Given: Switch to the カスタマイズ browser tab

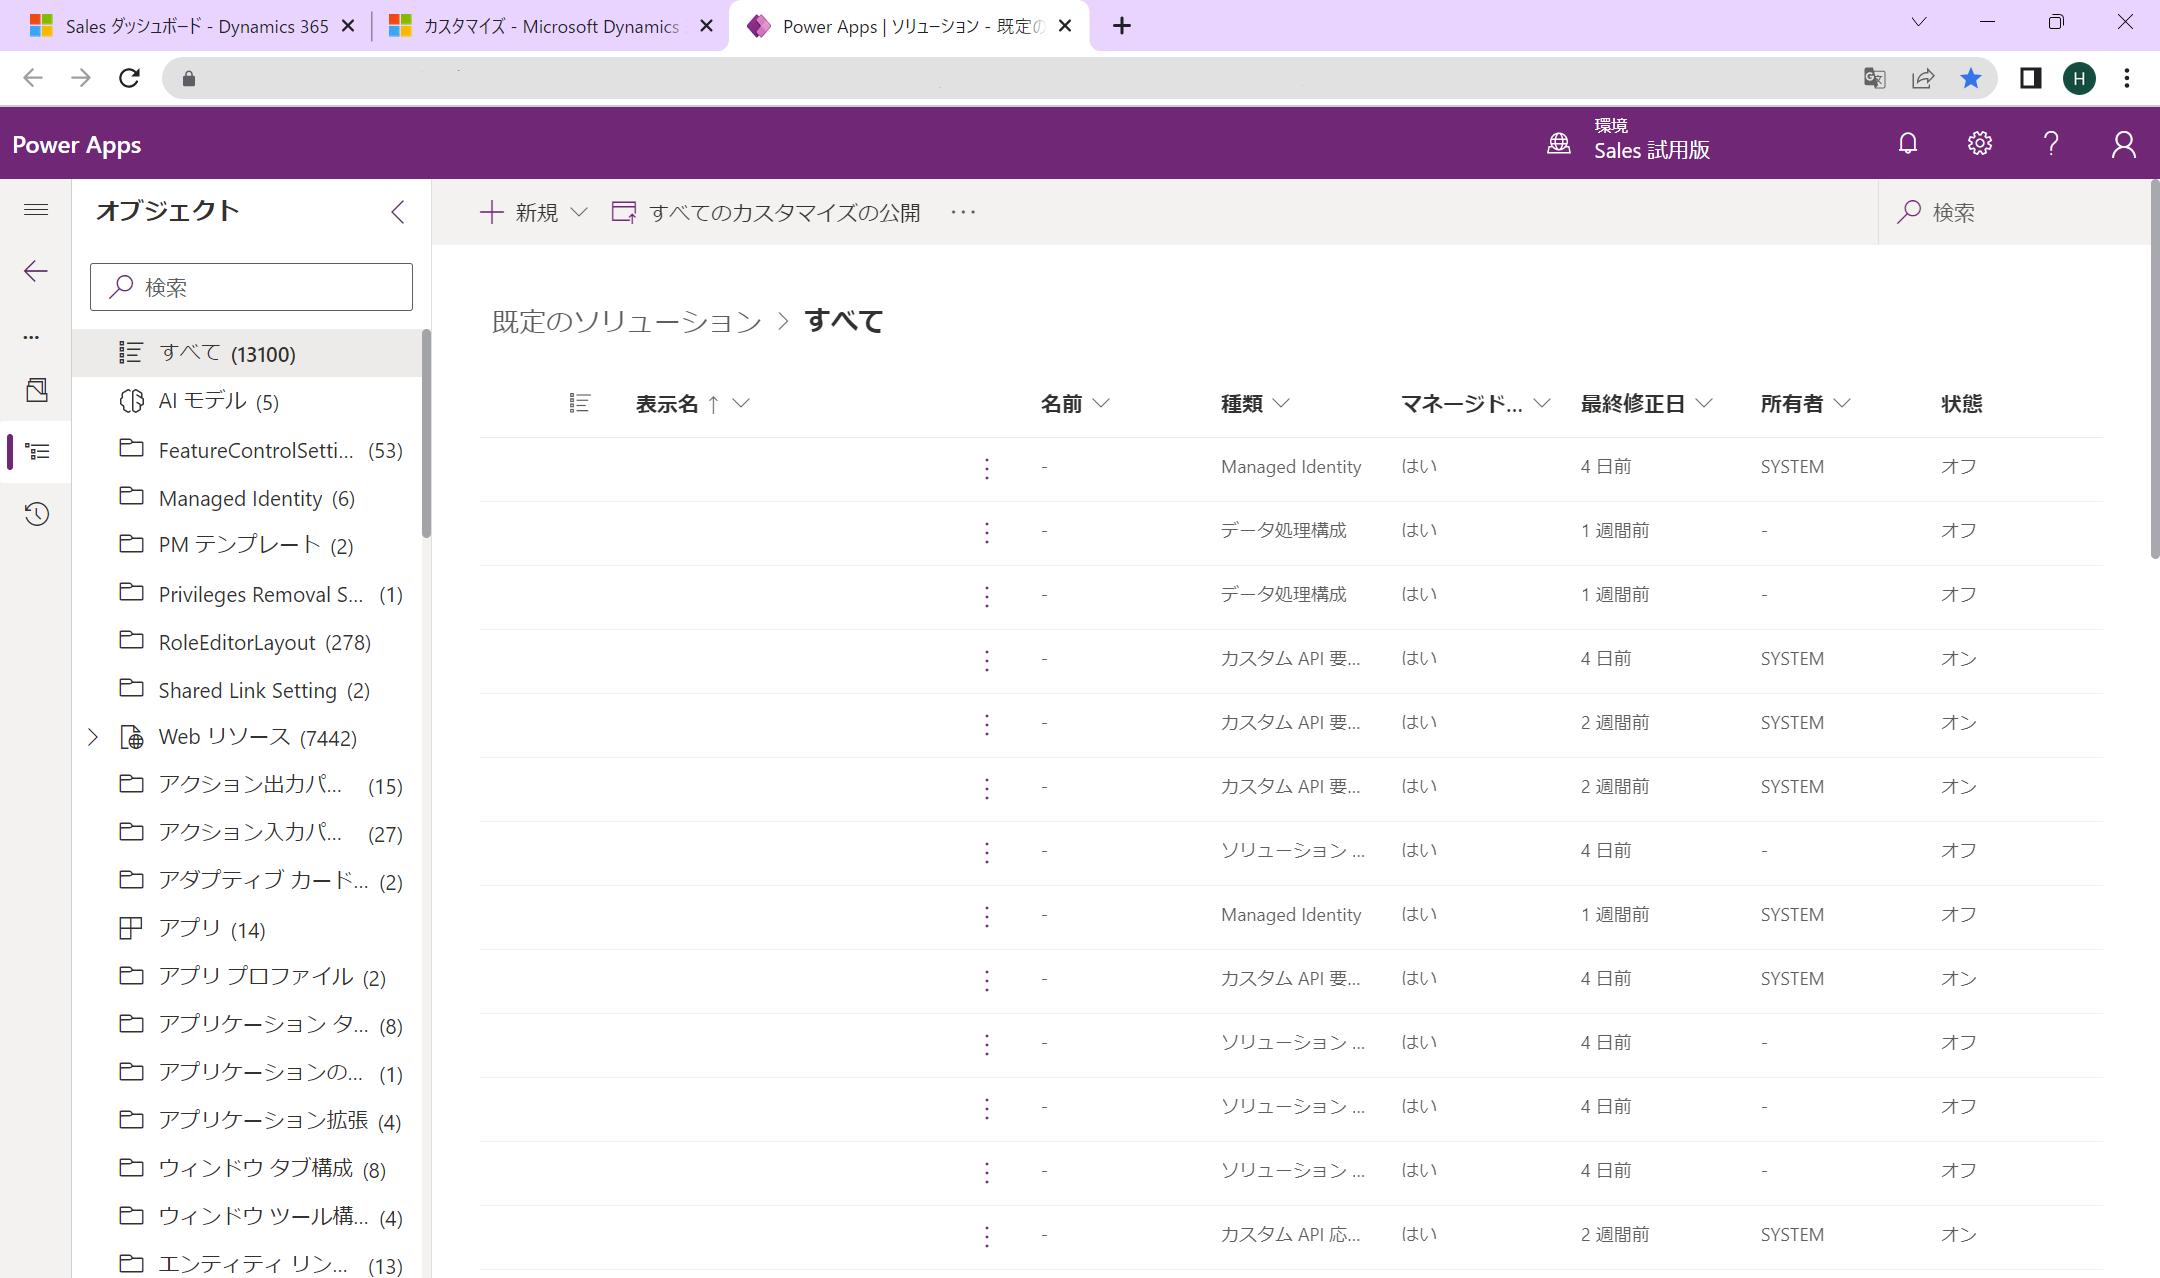Looking at the screenshot, I should click(x=551, y=26).
